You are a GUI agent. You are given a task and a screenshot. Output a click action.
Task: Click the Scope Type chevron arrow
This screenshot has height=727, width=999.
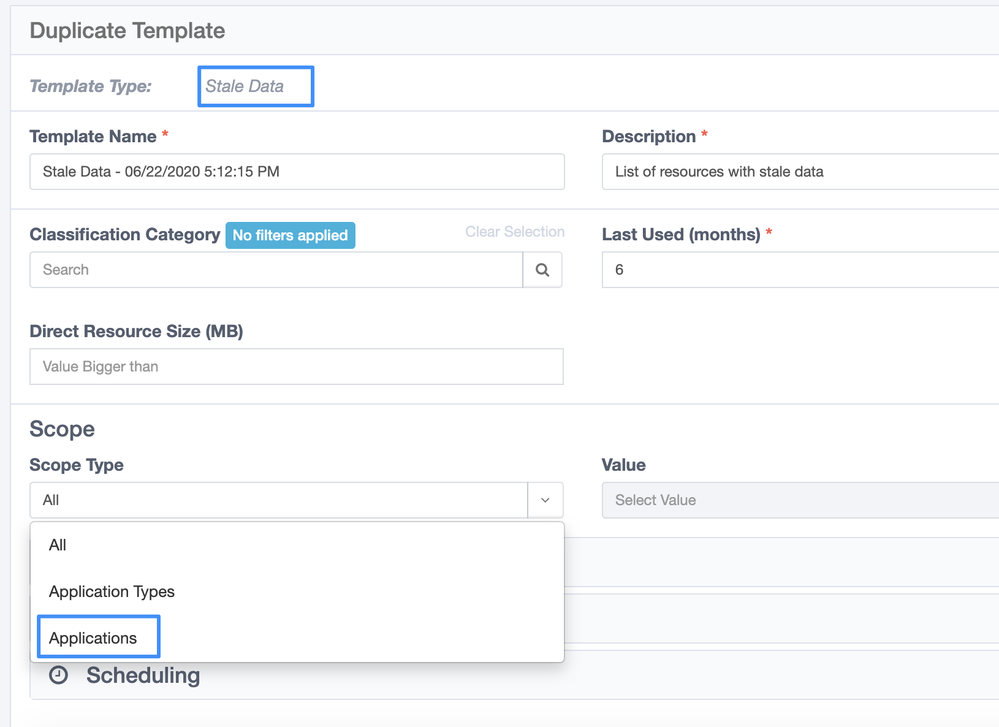[545, 500]
